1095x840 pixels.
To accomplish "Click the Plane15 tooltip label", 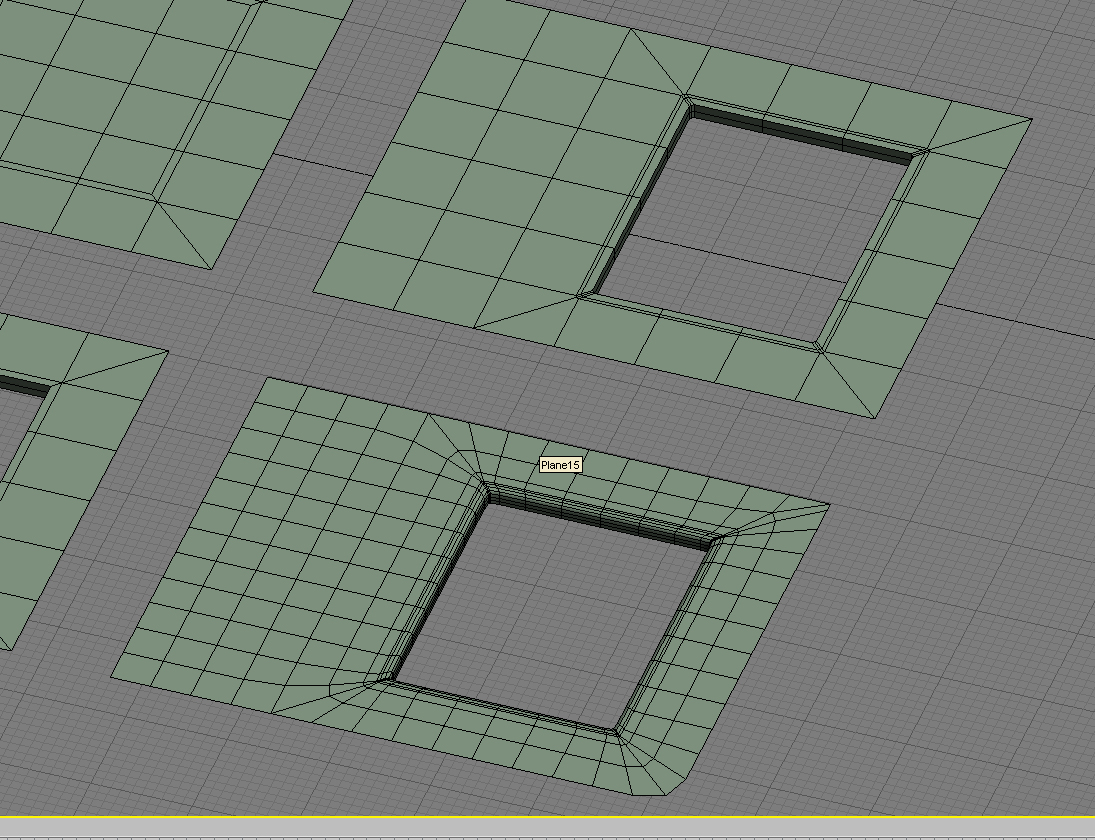I will click(x=561, y=465).
